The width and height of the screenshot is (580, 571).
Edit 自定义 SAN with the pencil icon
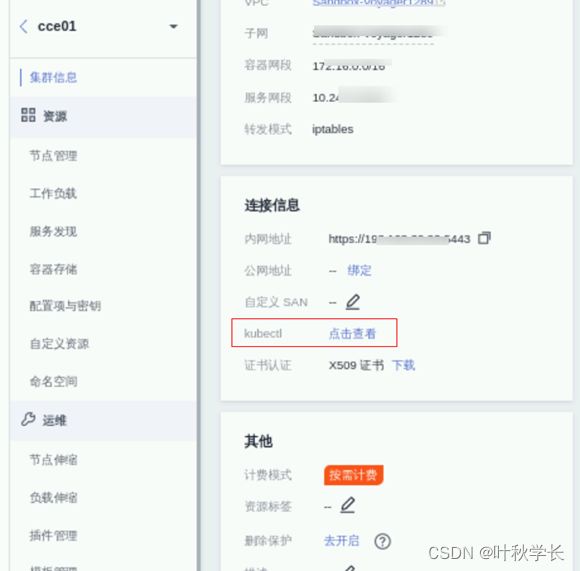coord(353,302)
